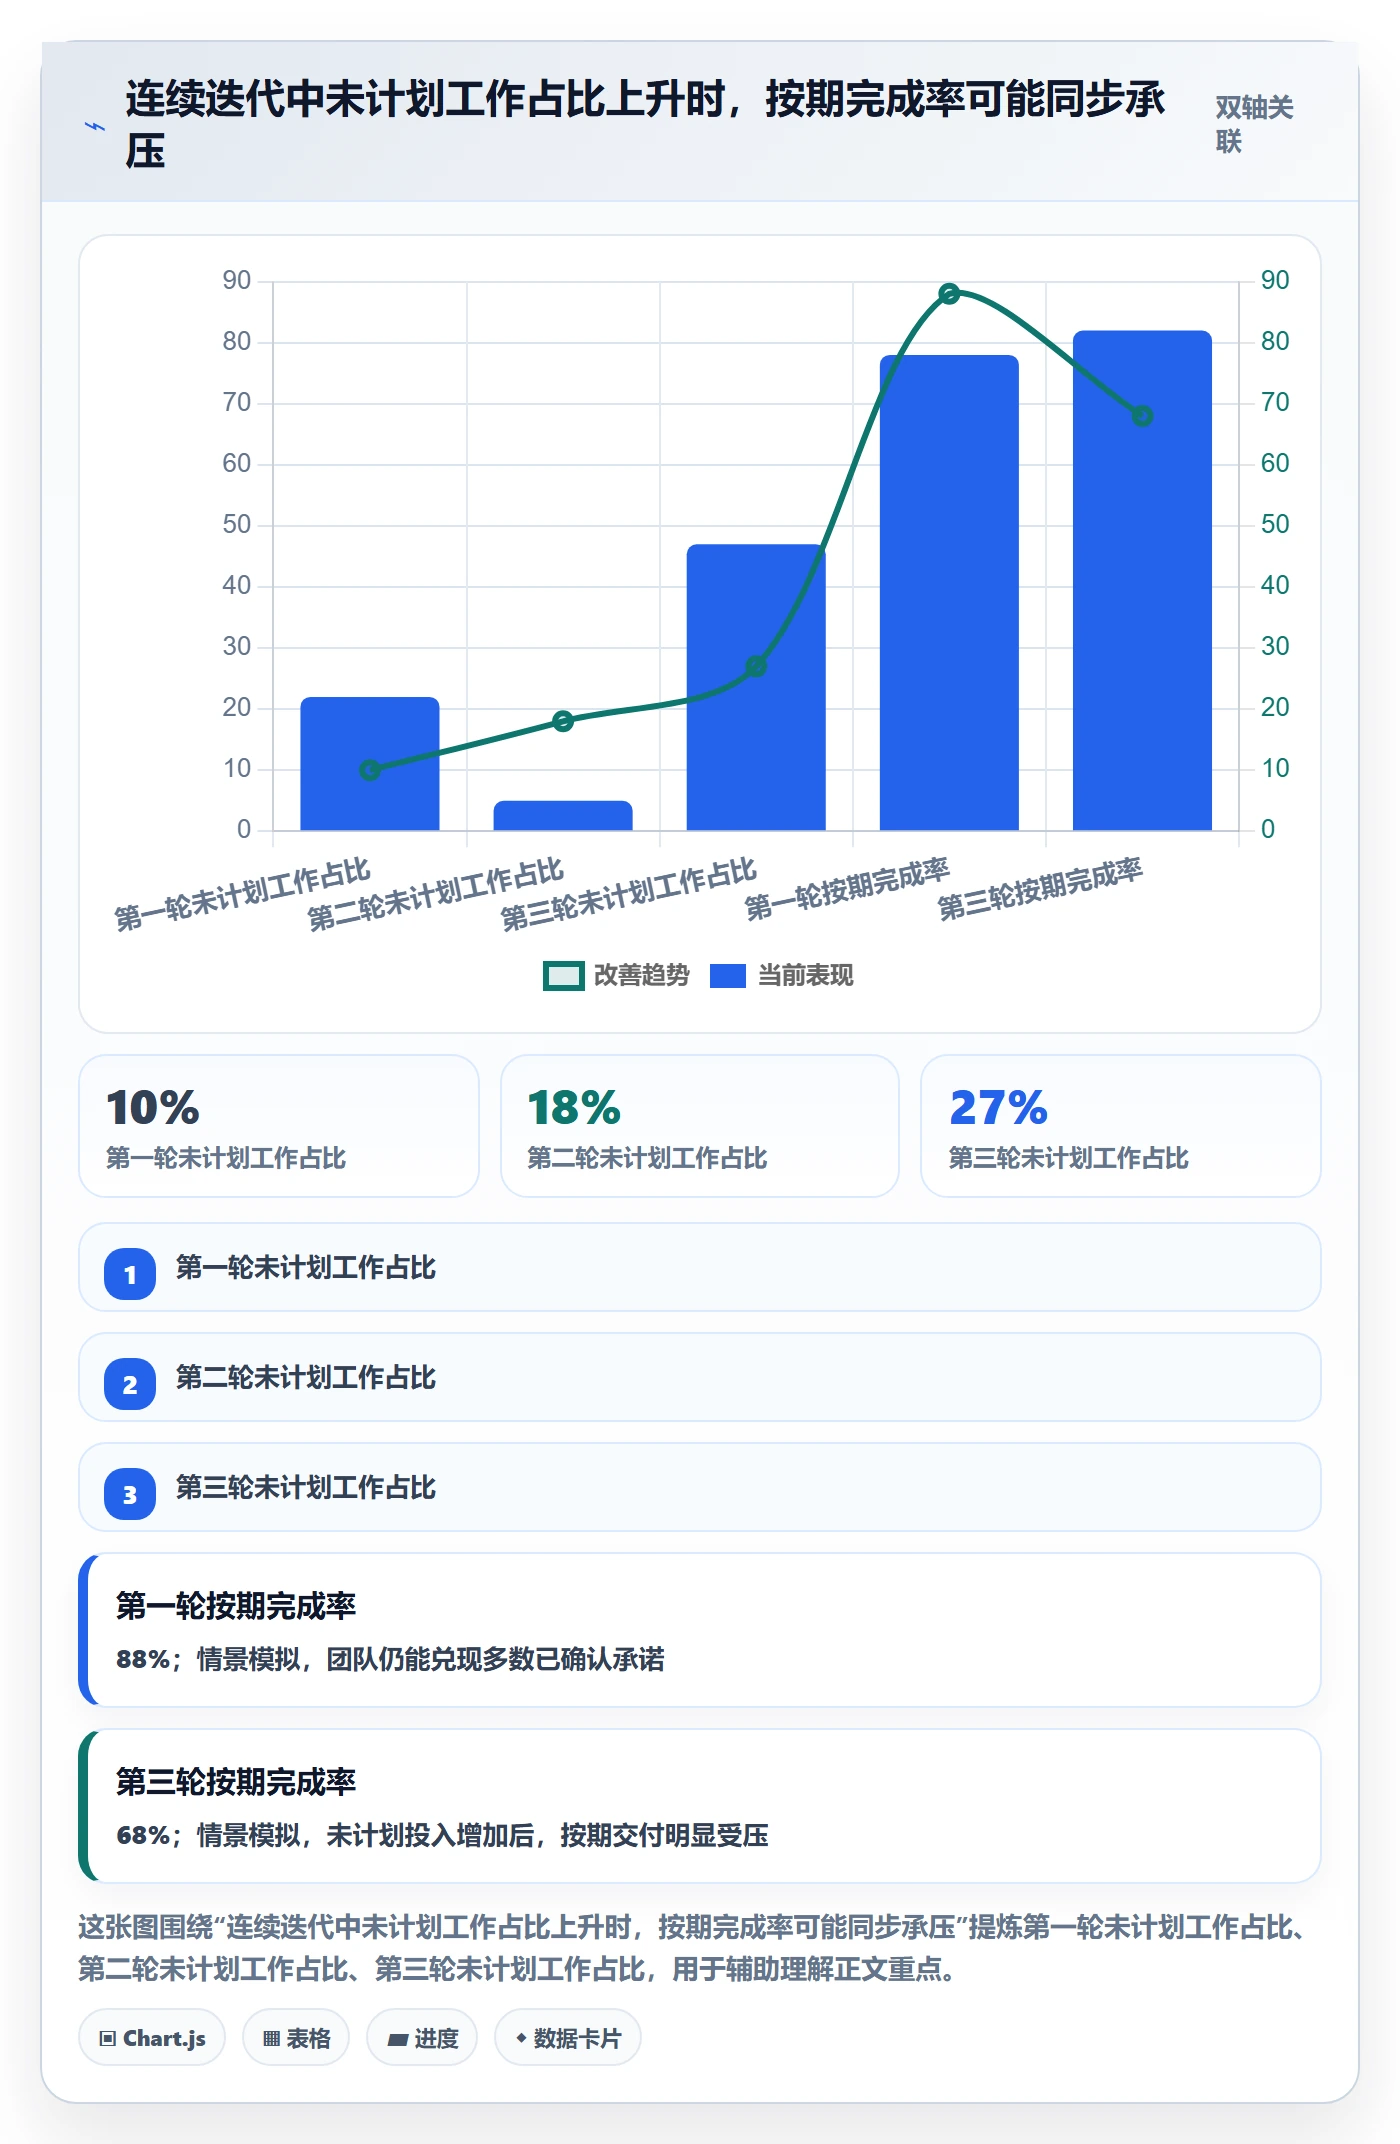This screenshot has height=2144, width=1400.
Task: Toggle the 改善趋势 legend swatch
Action: [563, 976]
